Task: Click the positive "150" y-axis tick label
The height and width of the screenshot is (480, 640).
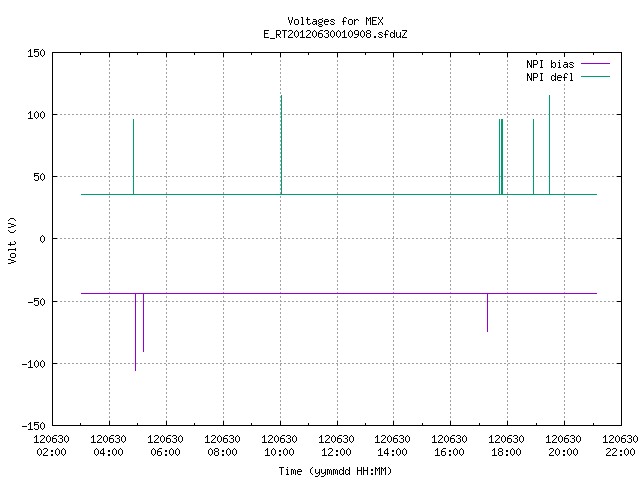Action: tap(36, 53)
